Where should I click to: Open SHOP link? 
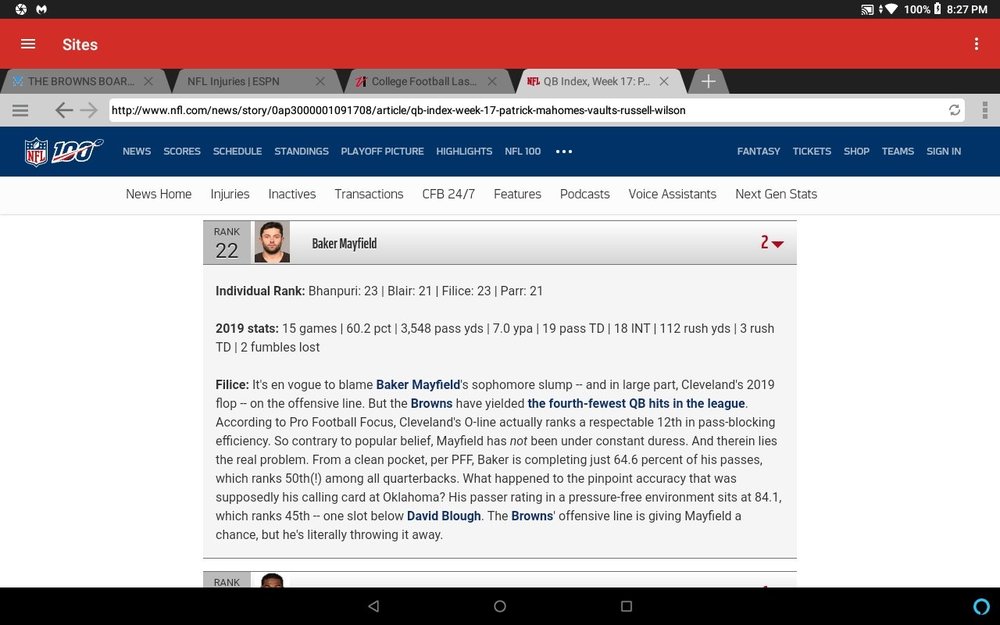[x=856, y=152]
